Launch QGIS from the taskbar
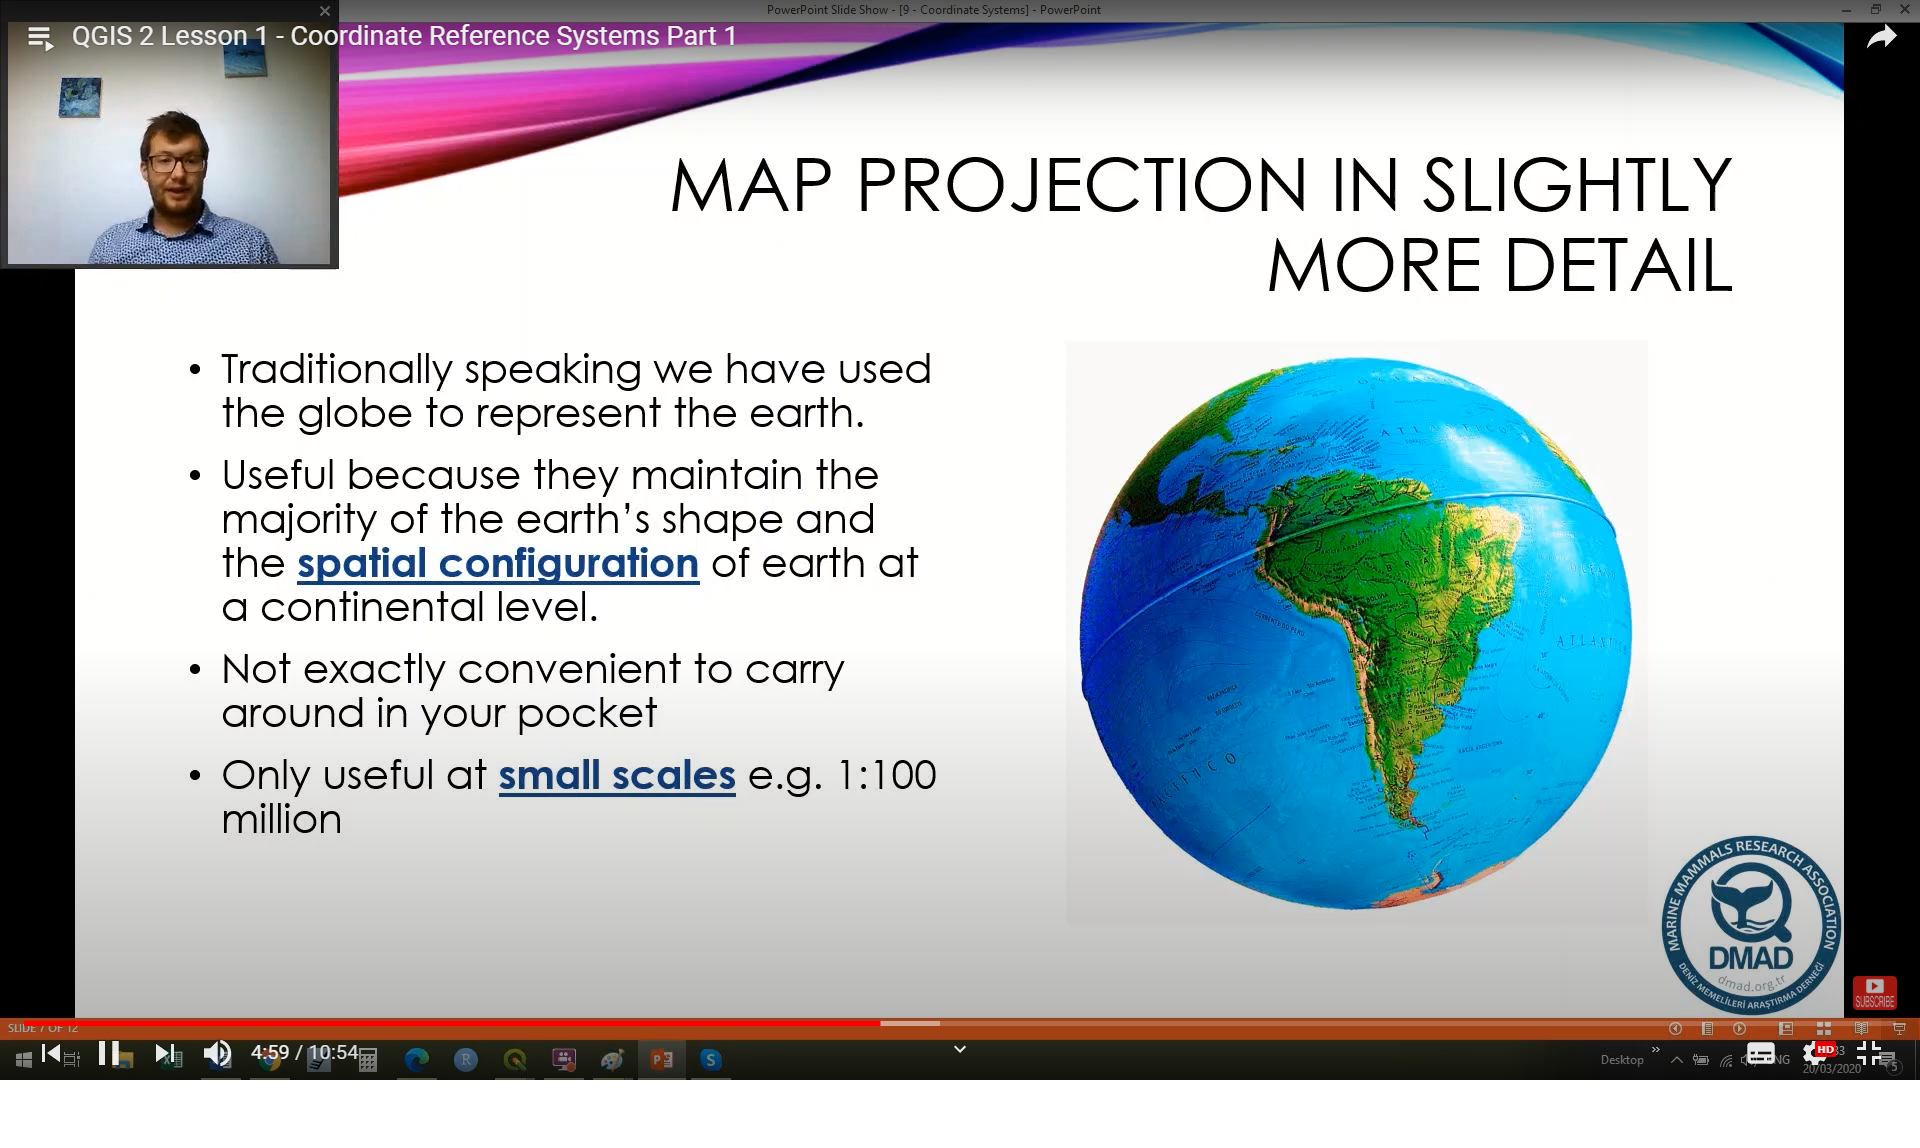1920x1148 pixels. coord(516,1058)
